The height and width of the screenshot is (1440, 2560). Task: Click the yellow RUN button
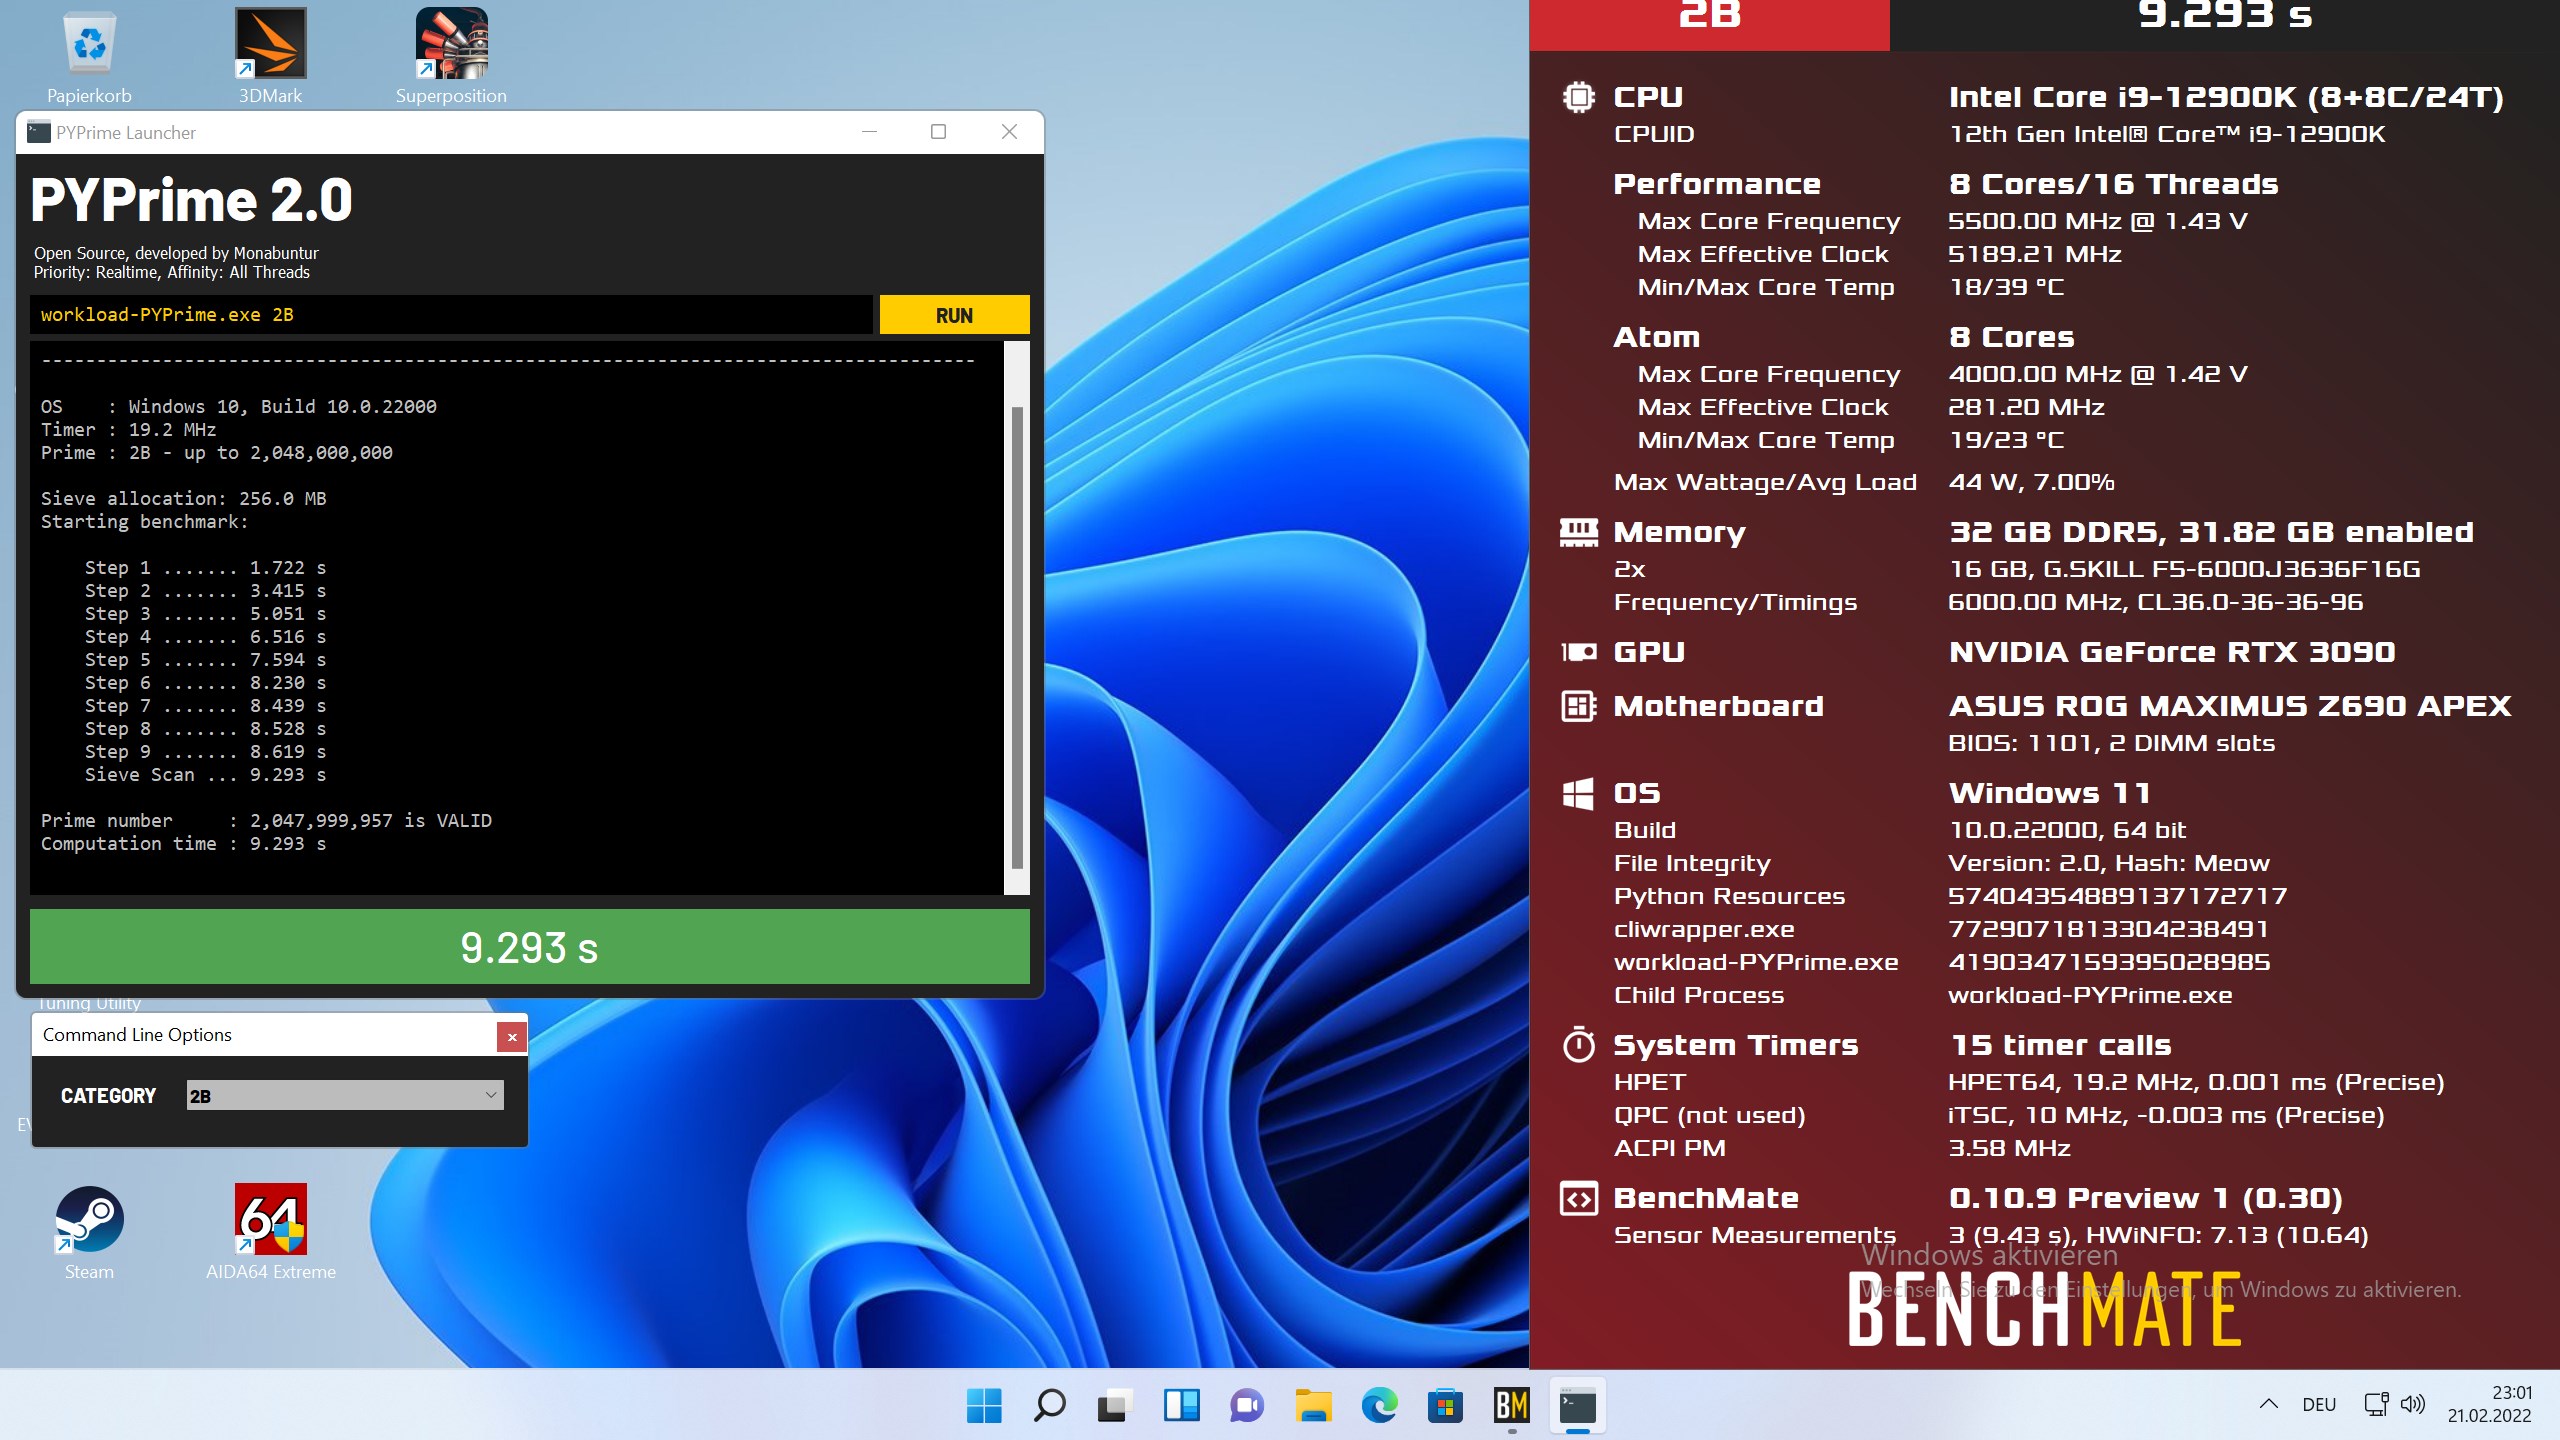click(954, 315)
